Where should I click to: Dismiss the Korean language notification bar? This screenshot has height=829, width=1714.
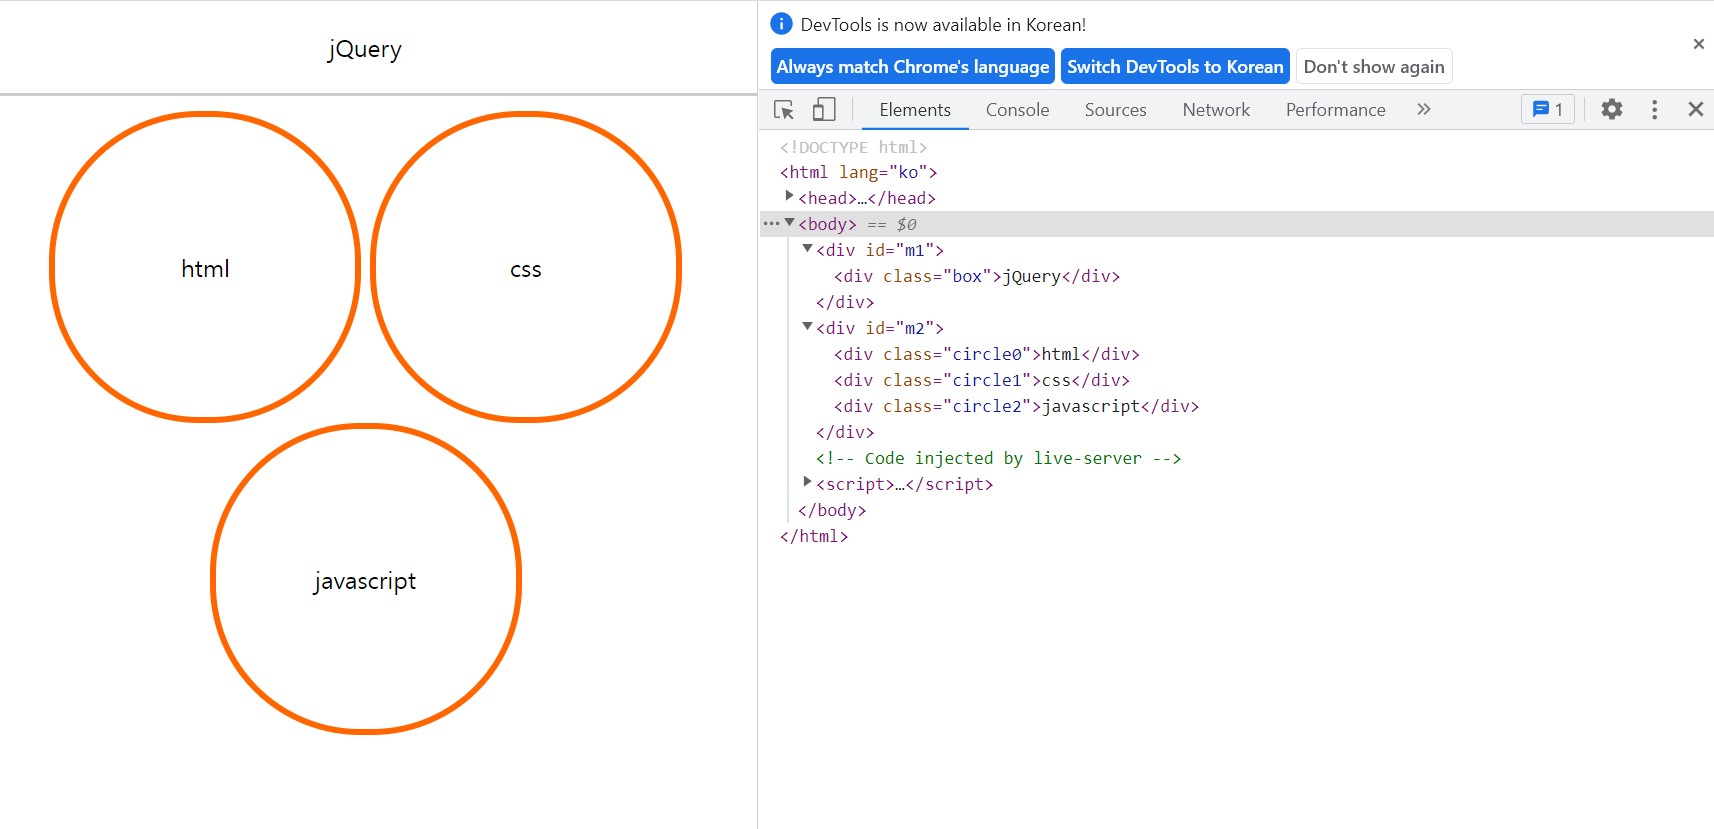coord(1698,44)
